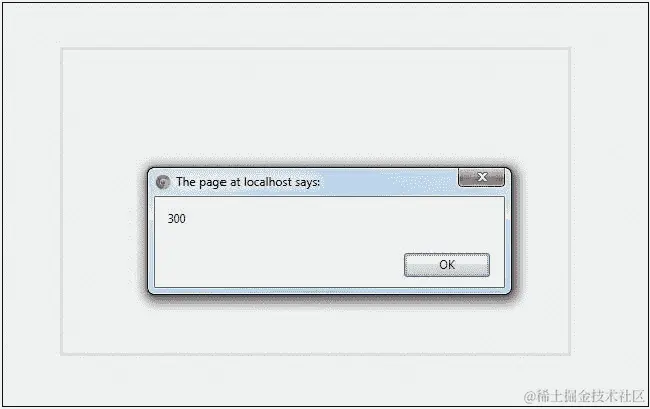Click the left border line of the gray box
650x409 pixels.
(x=62, y=201)
